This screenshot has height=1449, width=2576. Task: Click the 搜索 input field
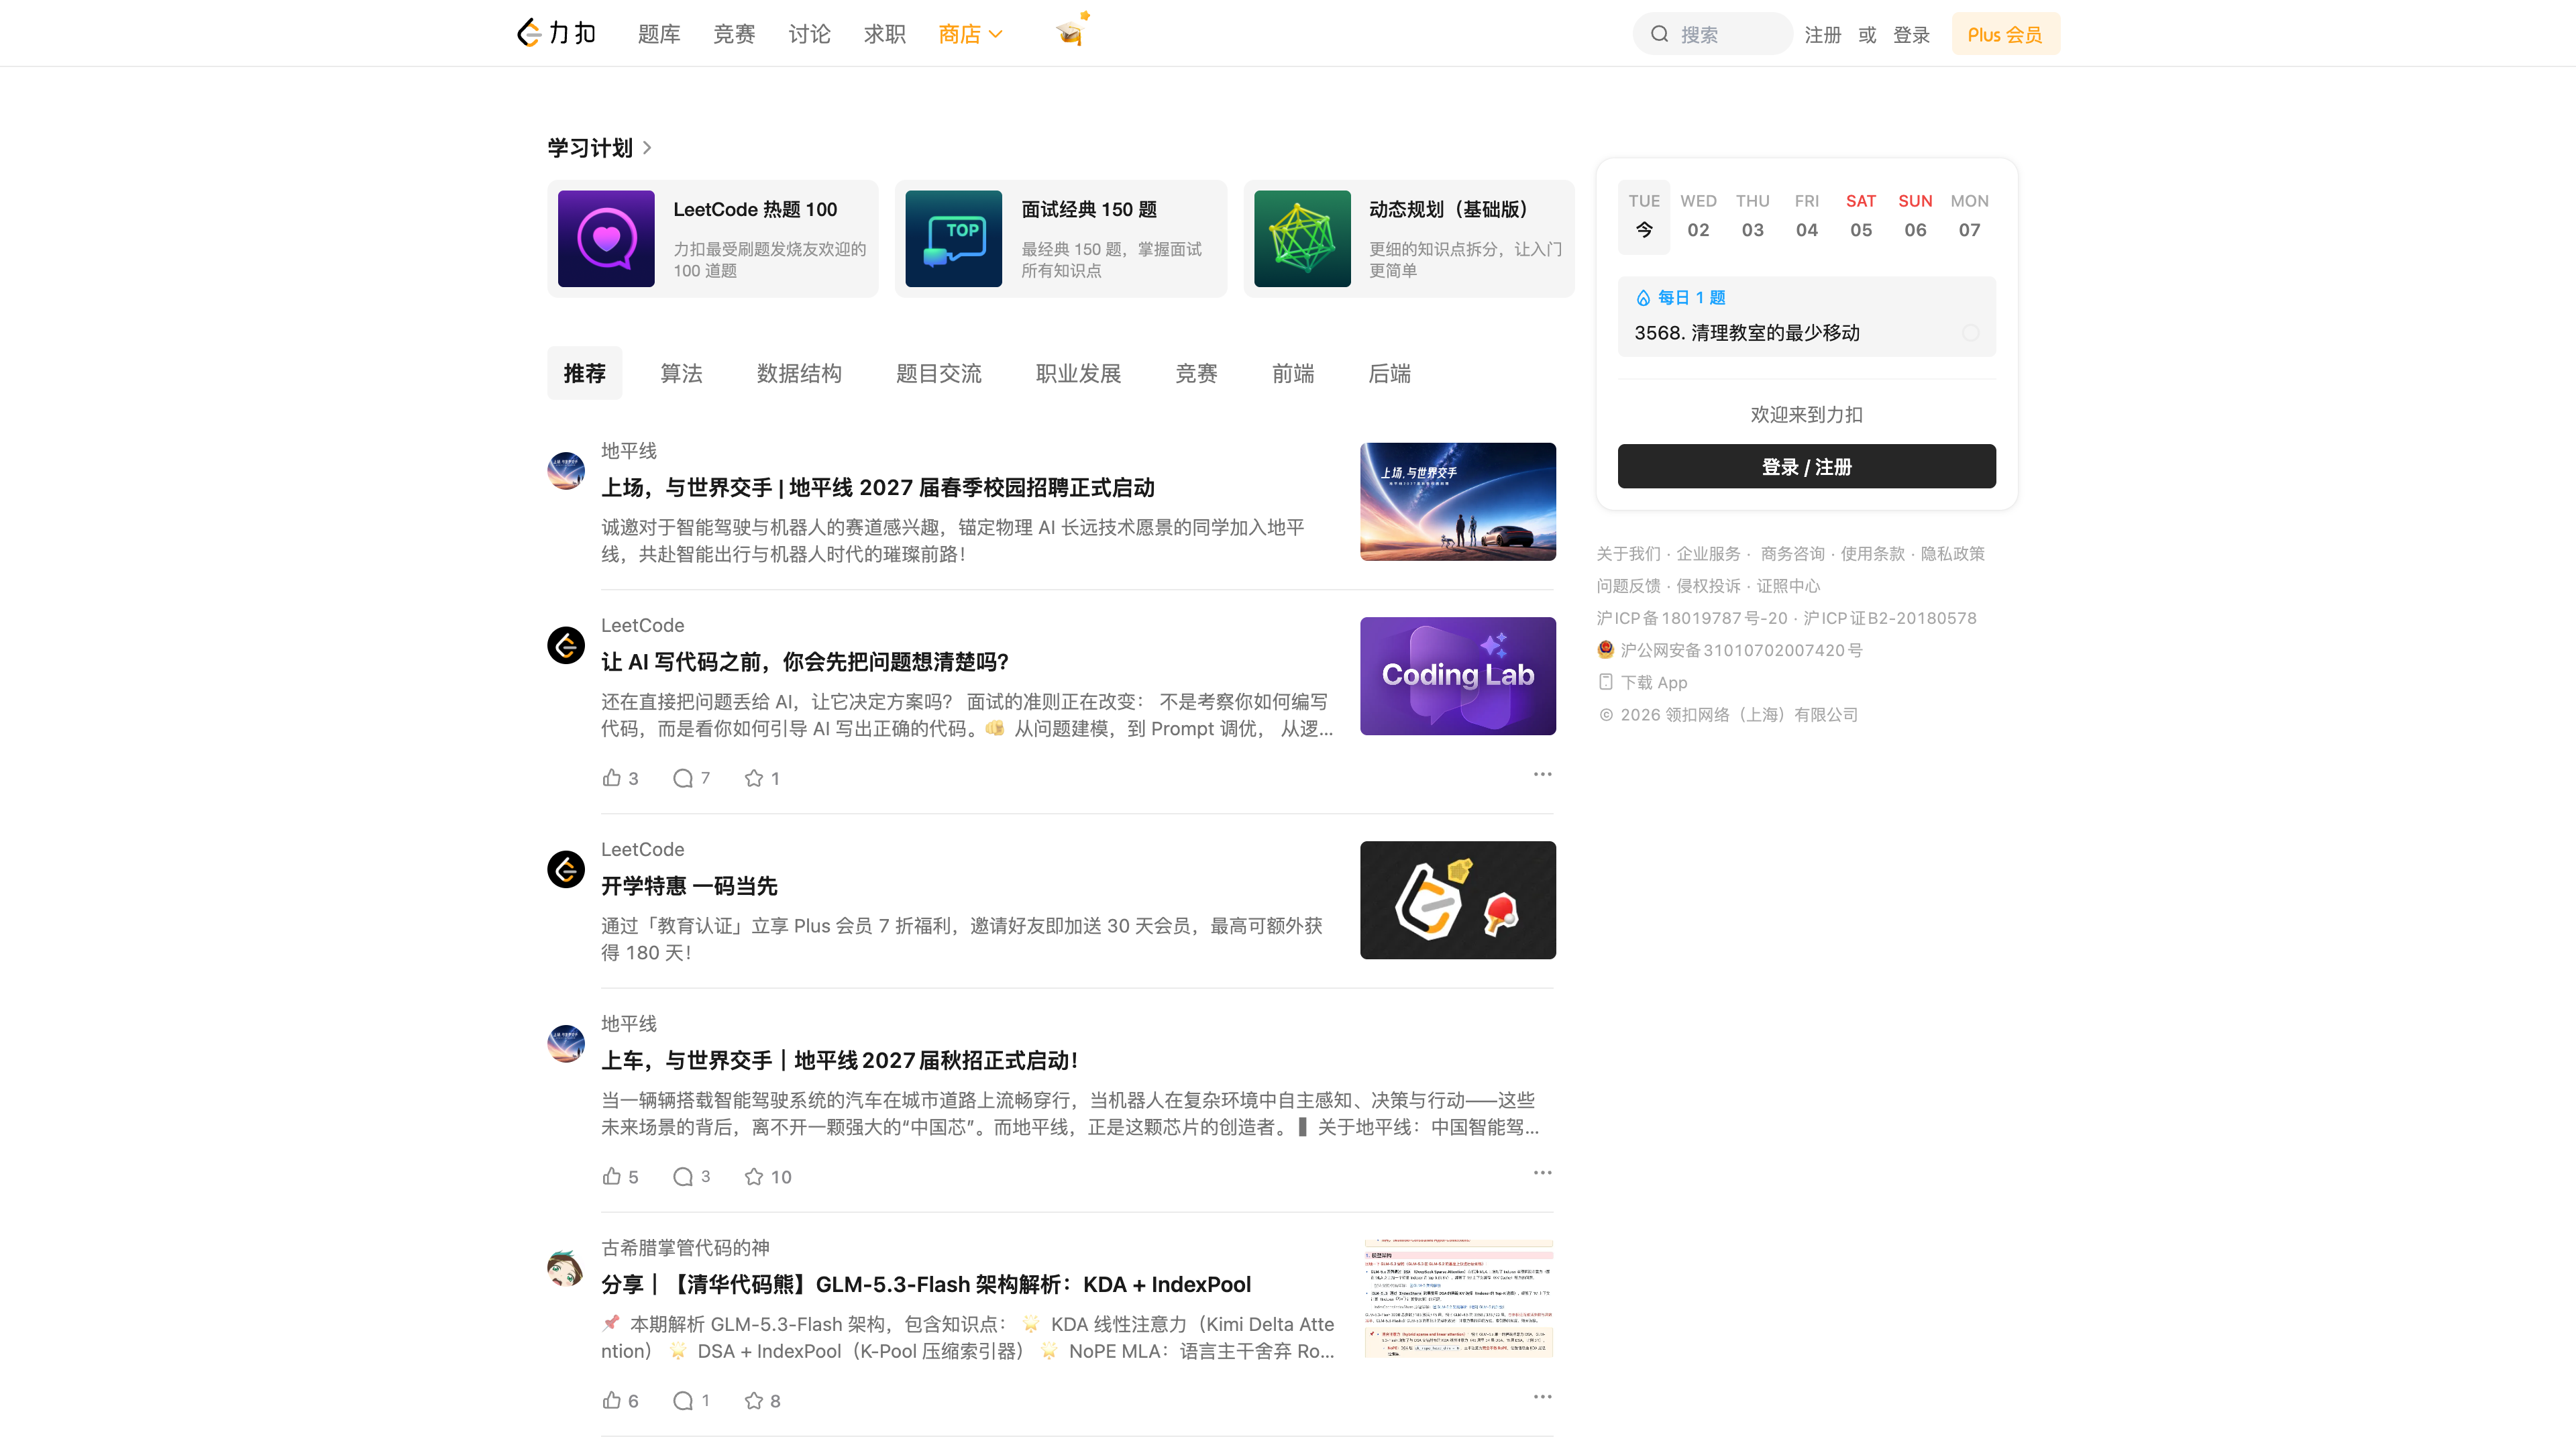pos(1712,34)
